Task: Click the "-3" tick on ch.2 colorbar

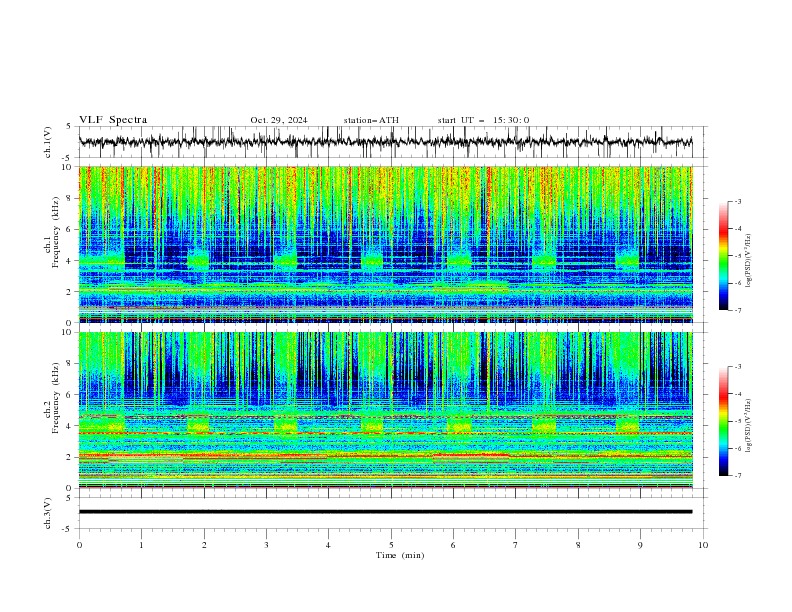Action: (737, 367)
